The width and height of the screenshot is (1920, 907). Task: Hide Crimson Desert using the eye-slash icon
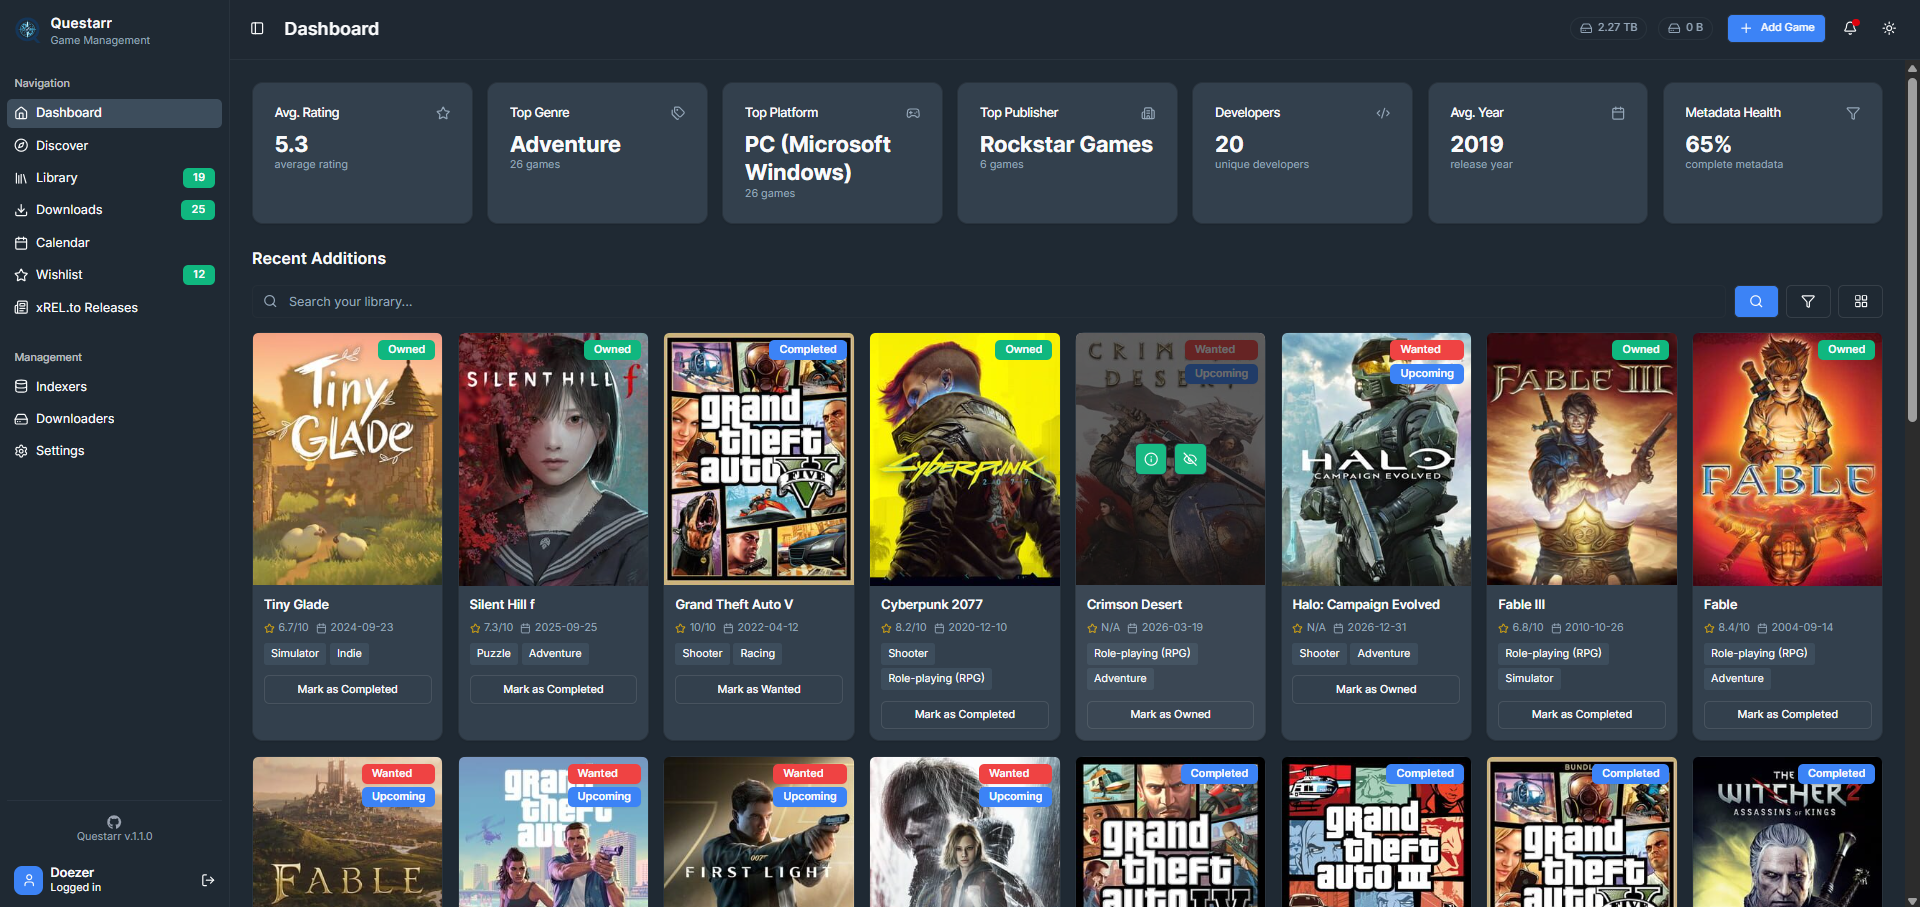click(1190, 459)
